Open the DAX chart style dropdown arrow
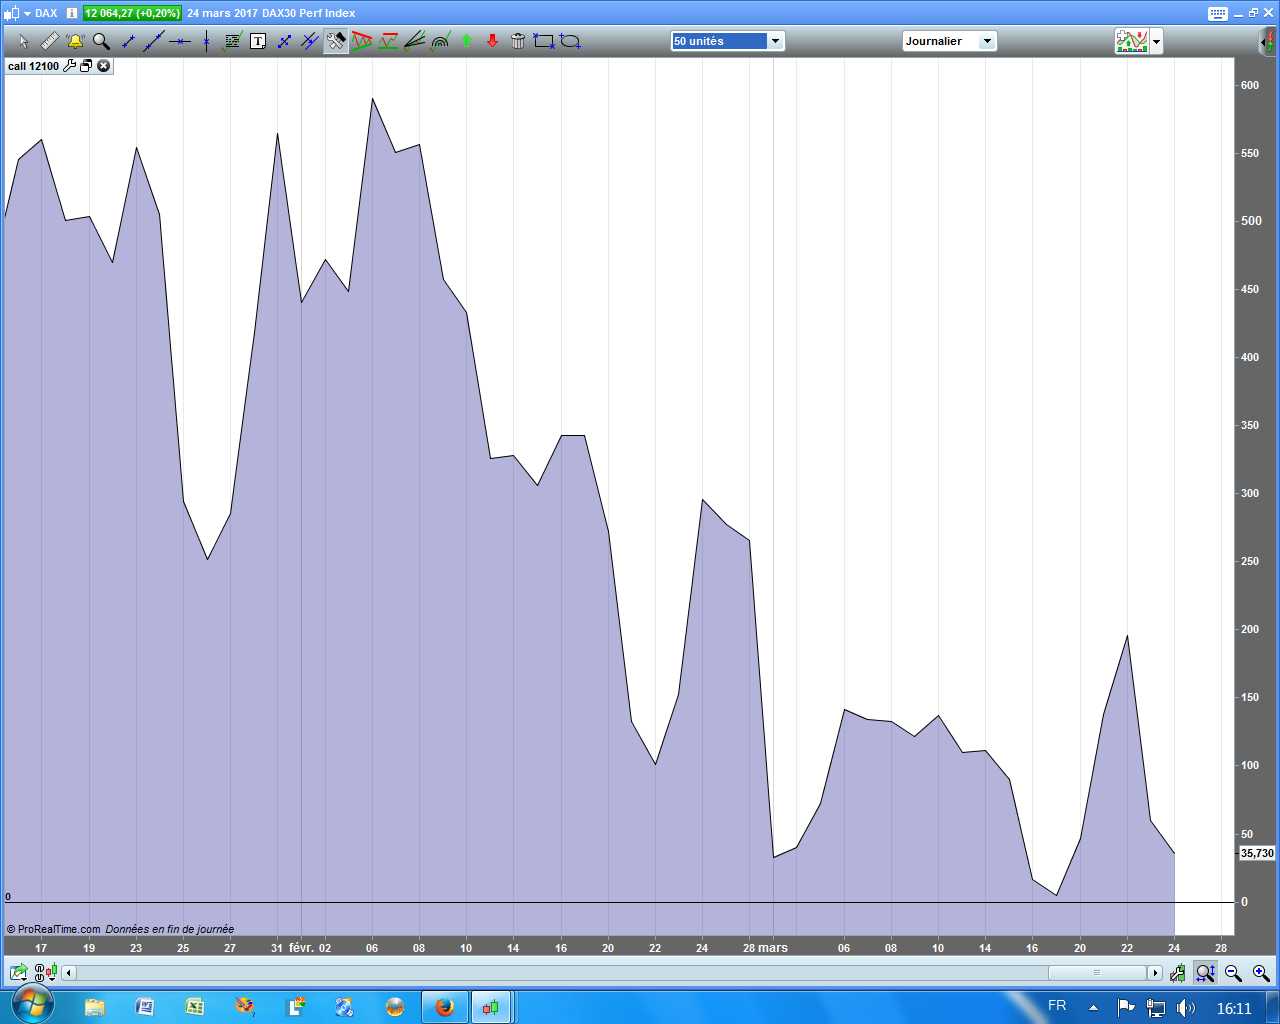The image size is (1280, 1024). (x=27, y=13)
